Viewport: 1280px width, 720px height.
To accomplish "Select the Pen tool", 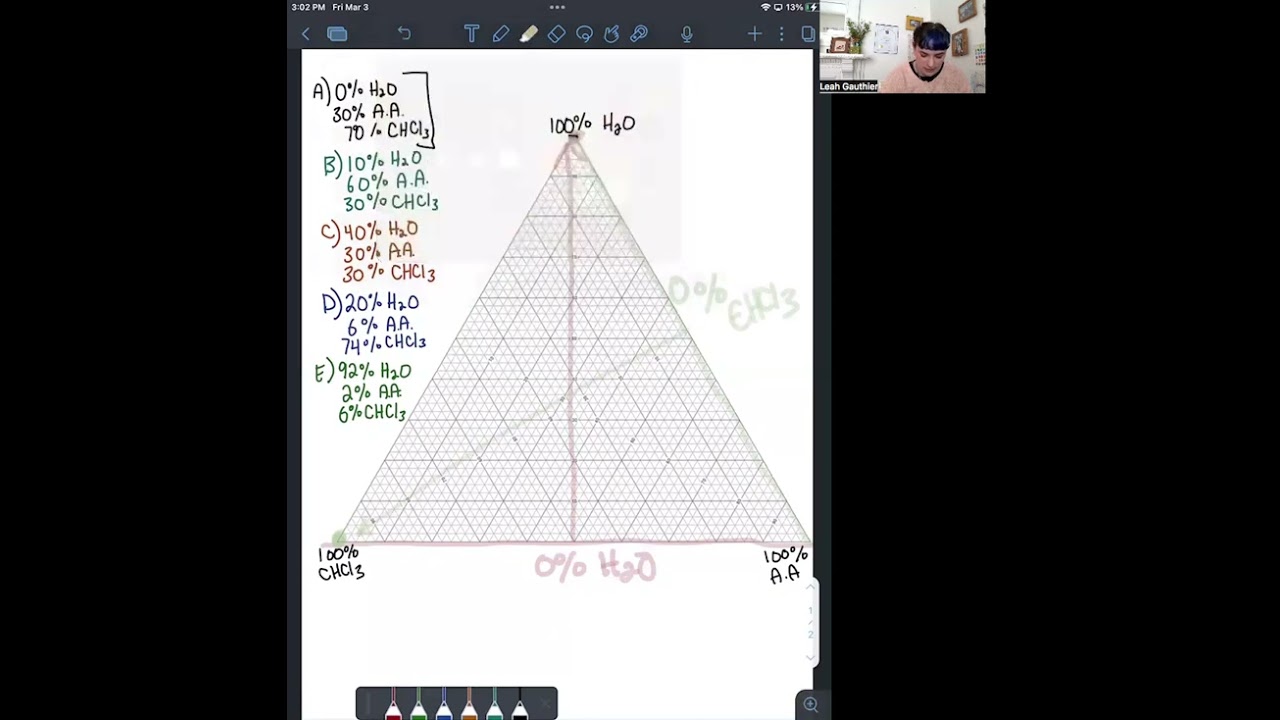I will pyautogui.click(x=500, y=34).
